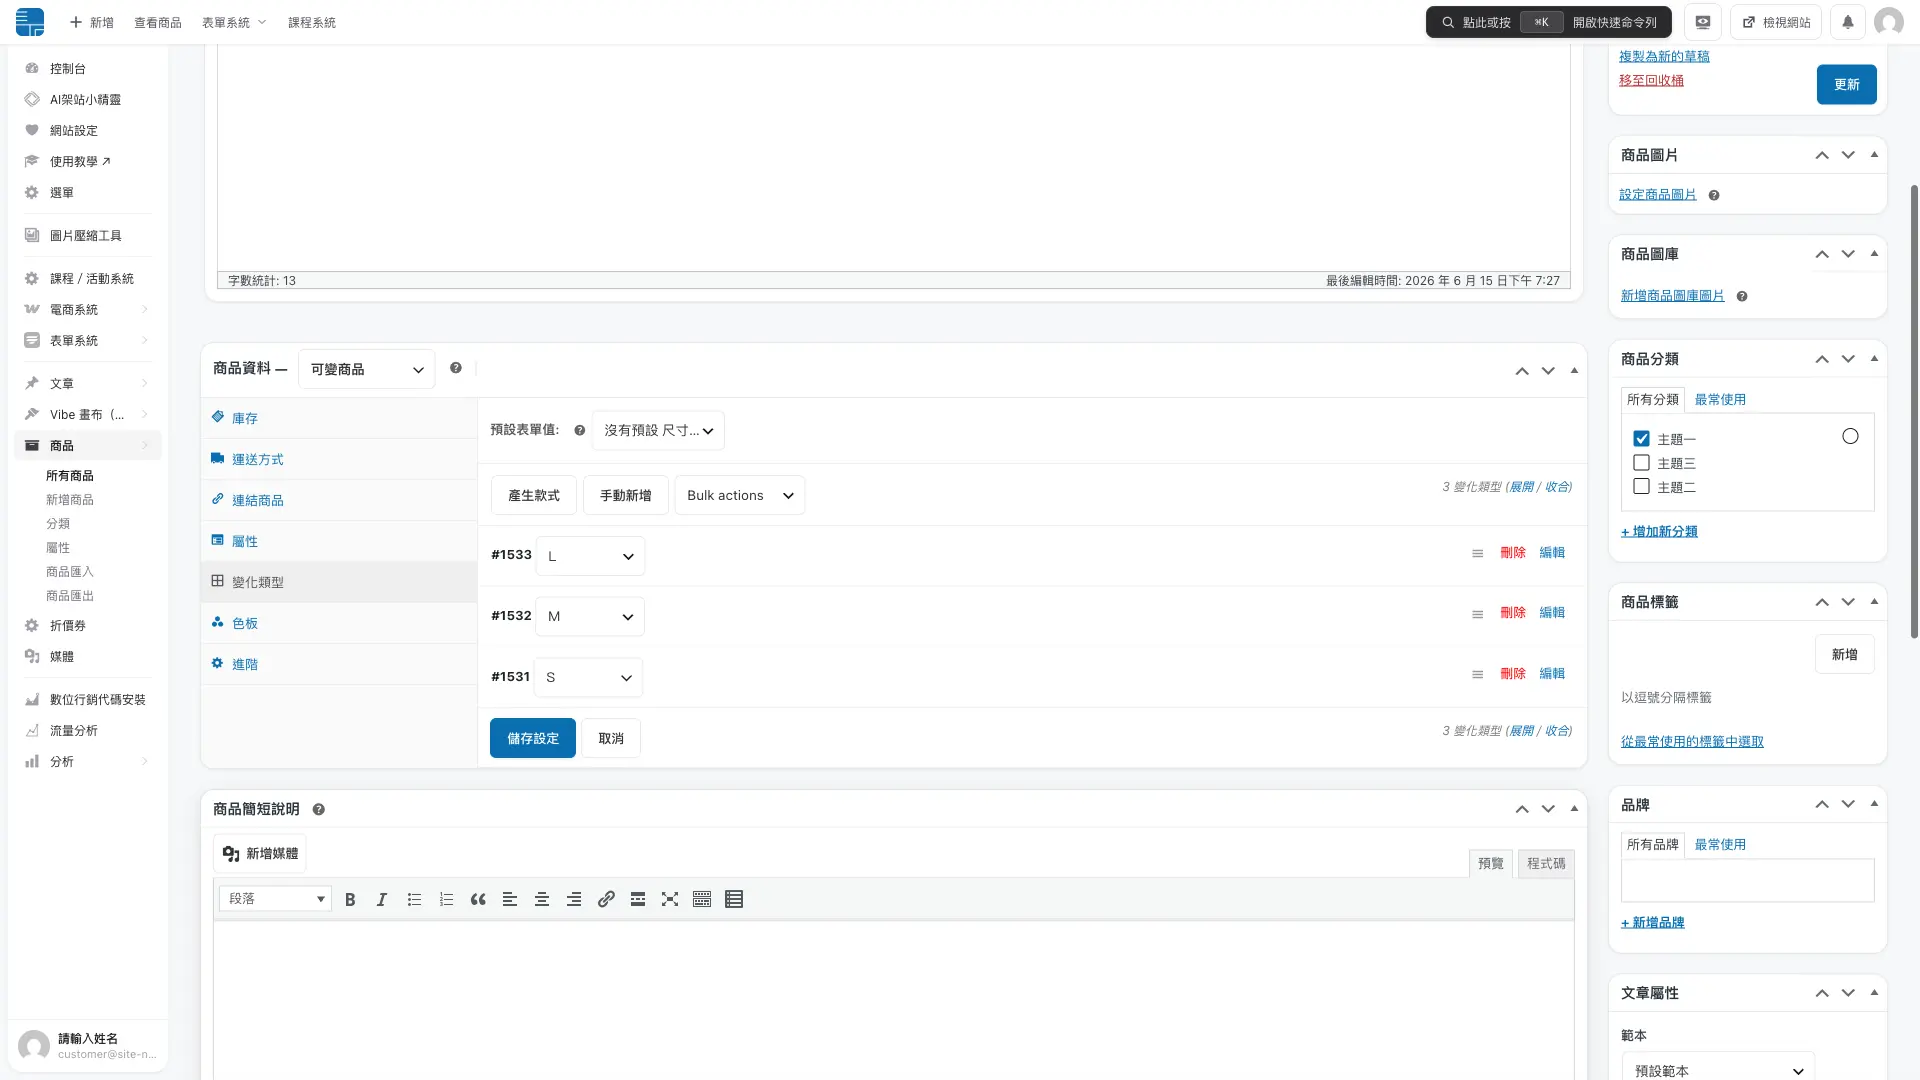Screen dimensions: 1920x1080
Task: Click the 產生款式 generate variations button
Action: pyautogui.click(x=534, y=495)
